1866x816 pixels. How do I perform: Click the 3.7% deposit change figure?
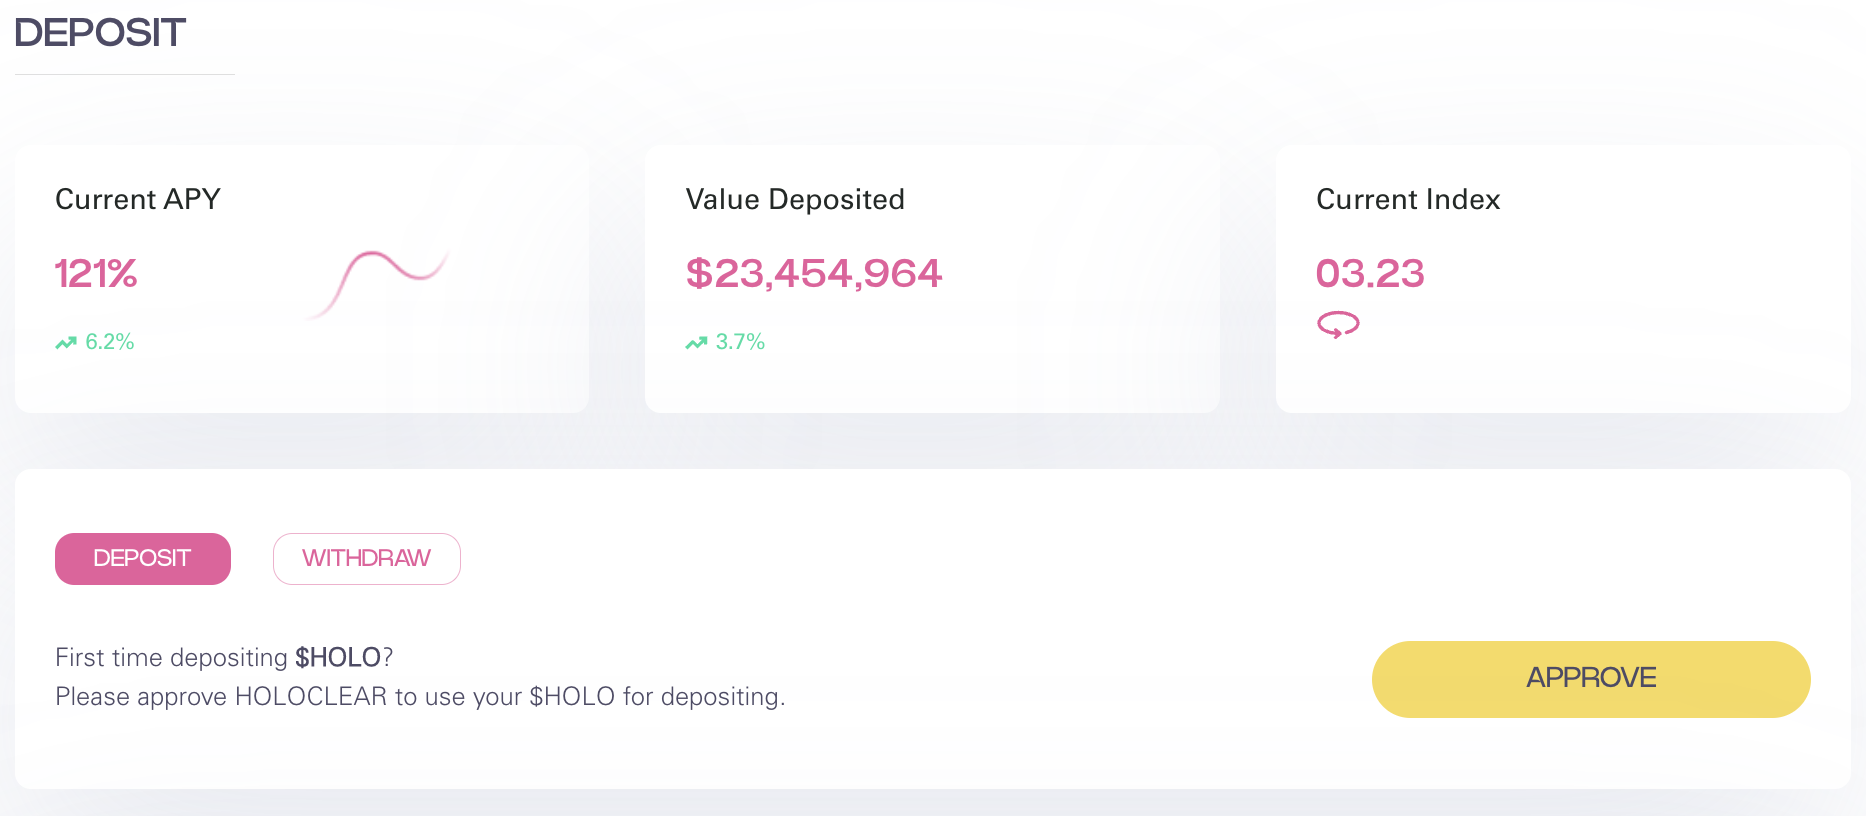click(x=740, y=342)
